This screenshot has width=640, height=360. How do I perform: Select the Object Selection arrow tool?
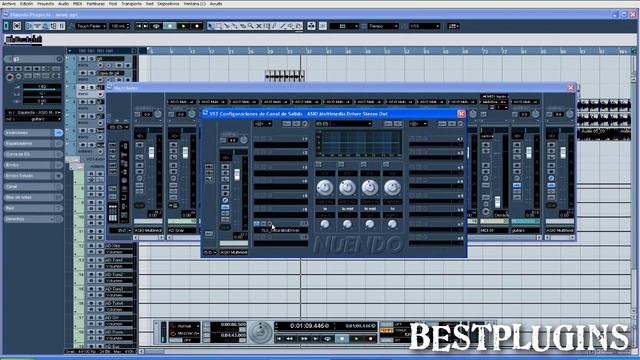pos(211,26)
